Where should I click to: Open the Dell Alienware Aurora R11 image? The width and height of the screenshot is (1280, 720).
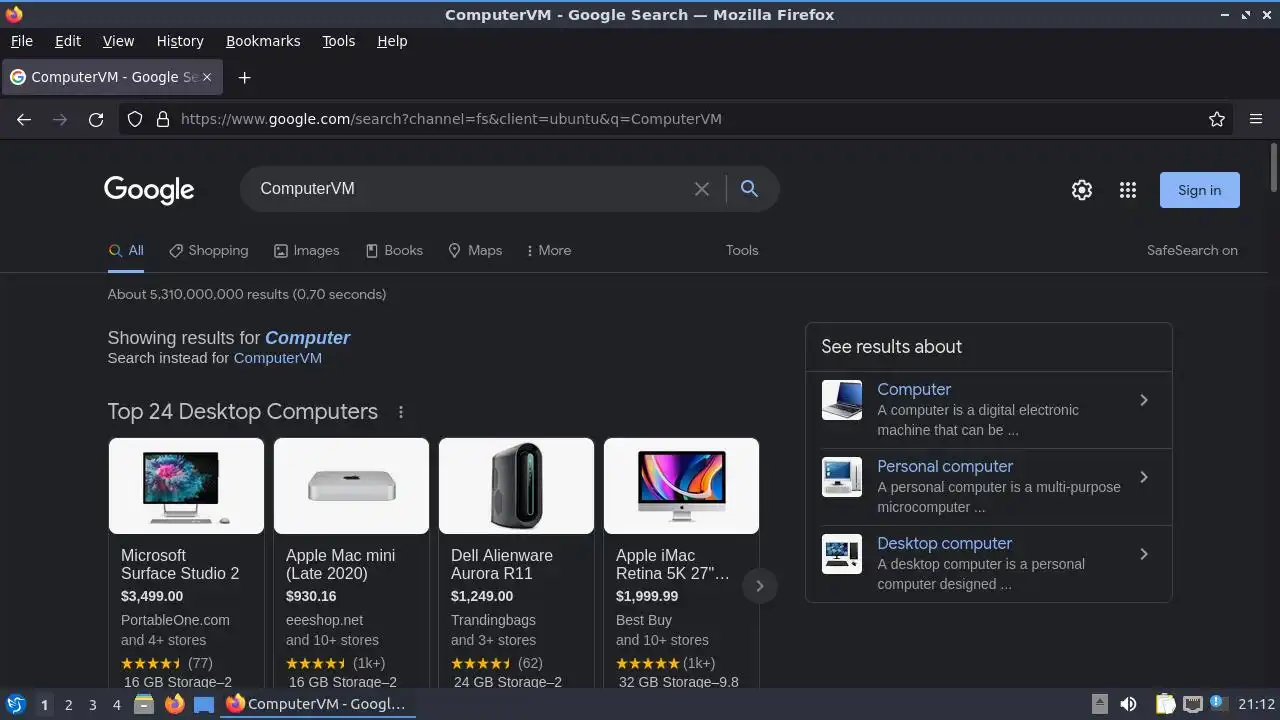tap(516, 486)
